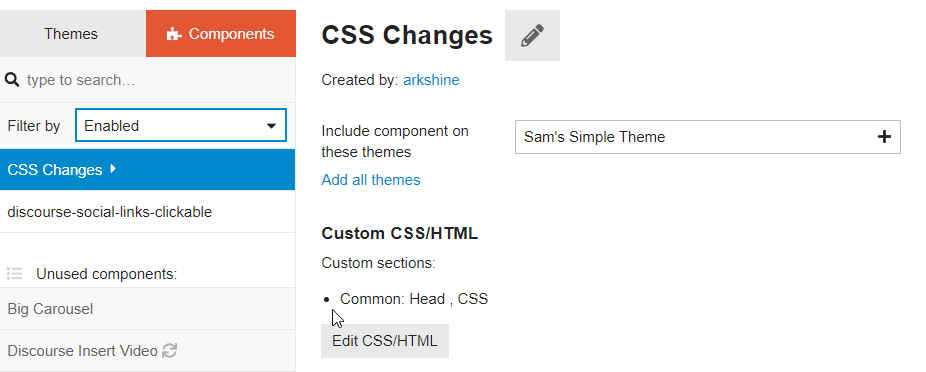
Task: Click the search magnifier icon
Action: coord(12,80)
